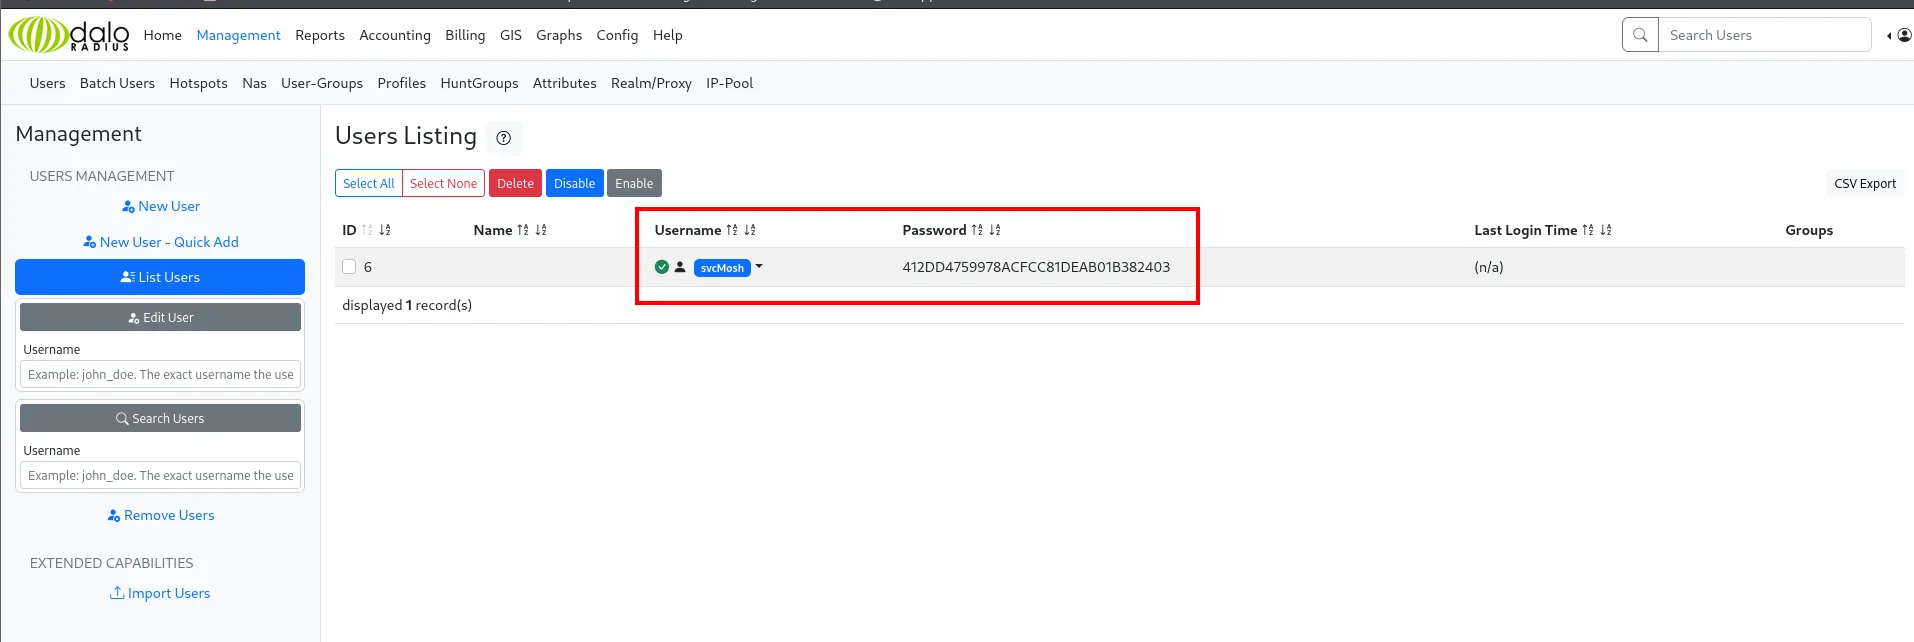Screen dimensions: 1914x642
Task: Open the Profiles section
Action: [402, 83]
